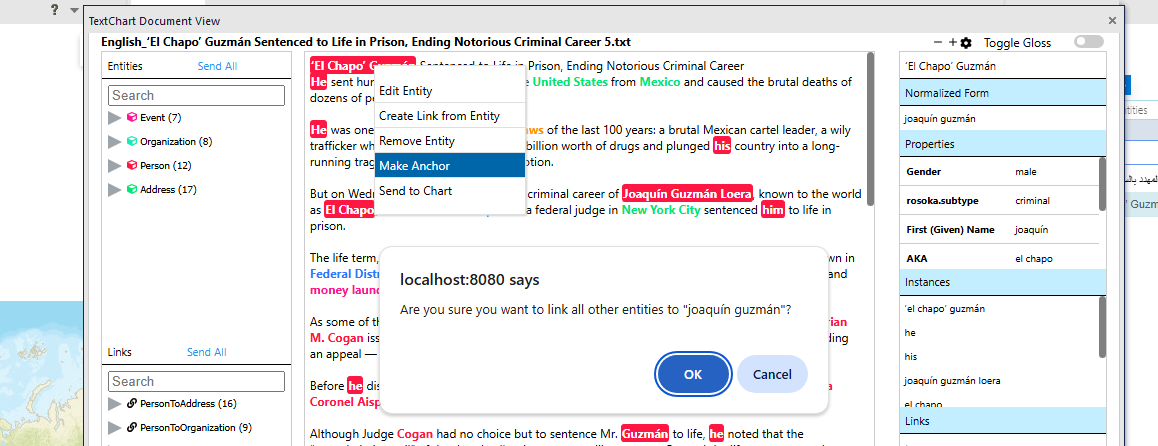This screenshot has height=446, width=1158.
Task: Expand the PersonToOrganization links group
Action: pyautogui.click(x=115, y=428)
